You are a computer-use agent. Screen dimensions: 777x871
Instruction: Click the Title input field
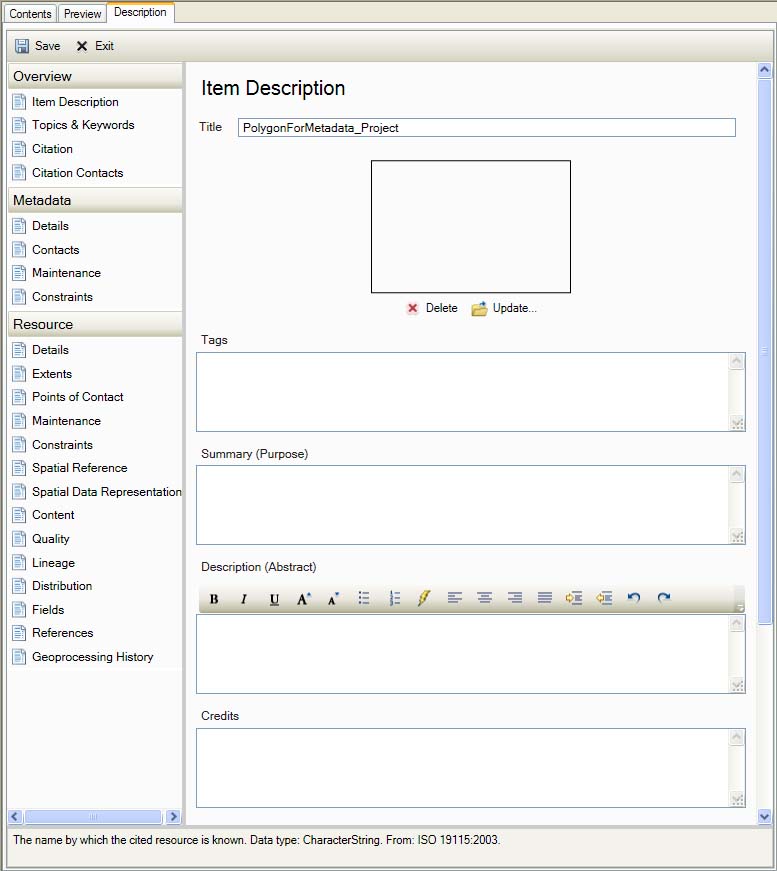pos(486,128)
